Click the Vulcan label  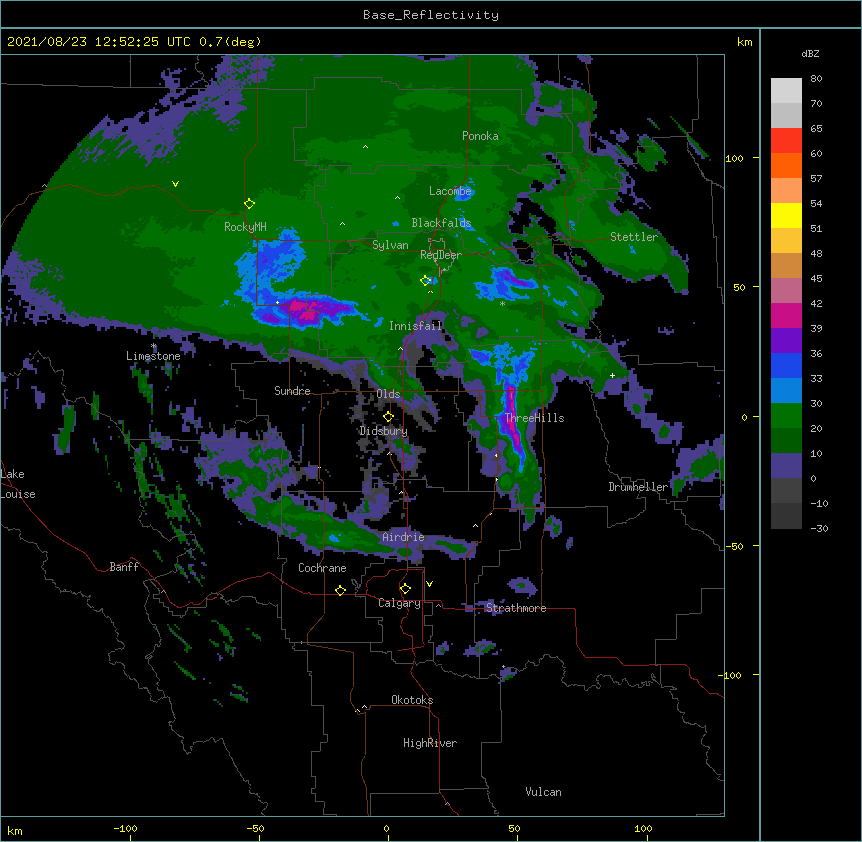pyautogui.click(x=543, y=792)
